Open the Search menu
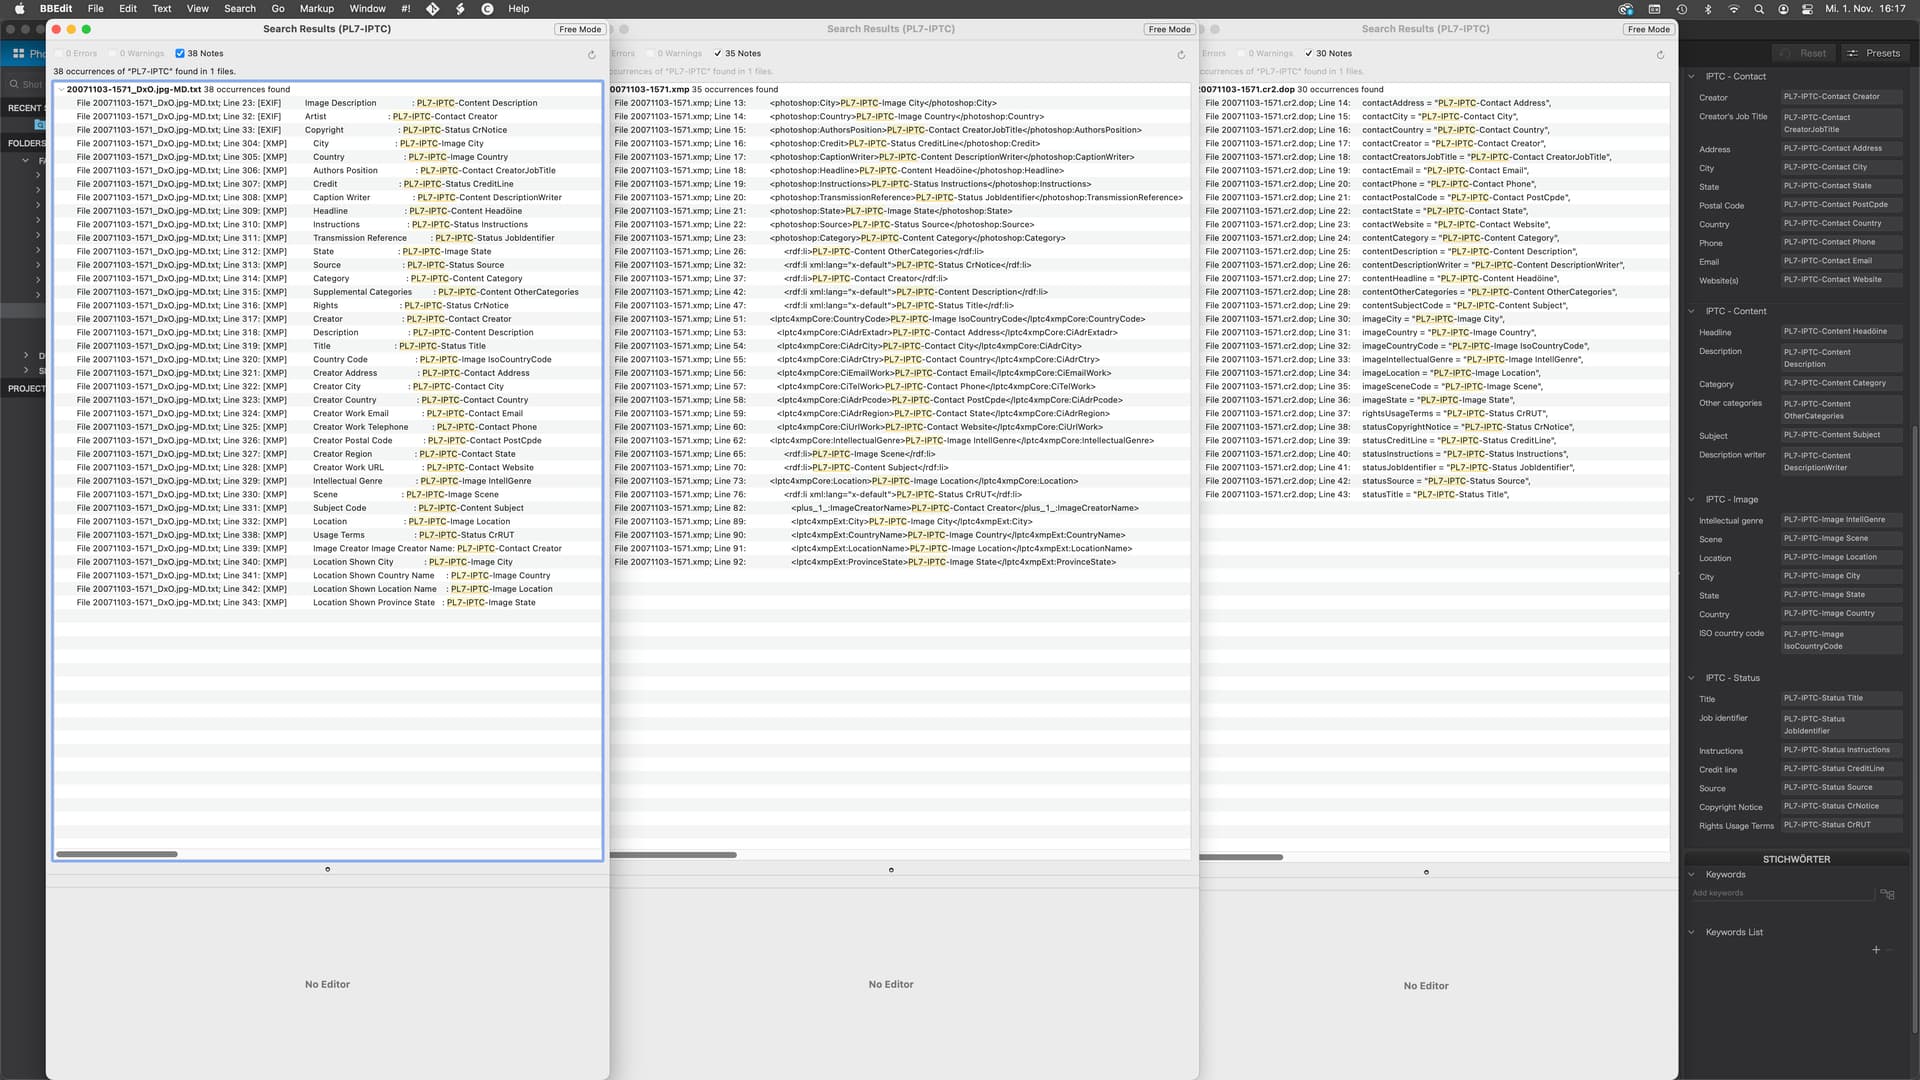This screenshot has width=1920, height=1080. click(x=239, y=9)
